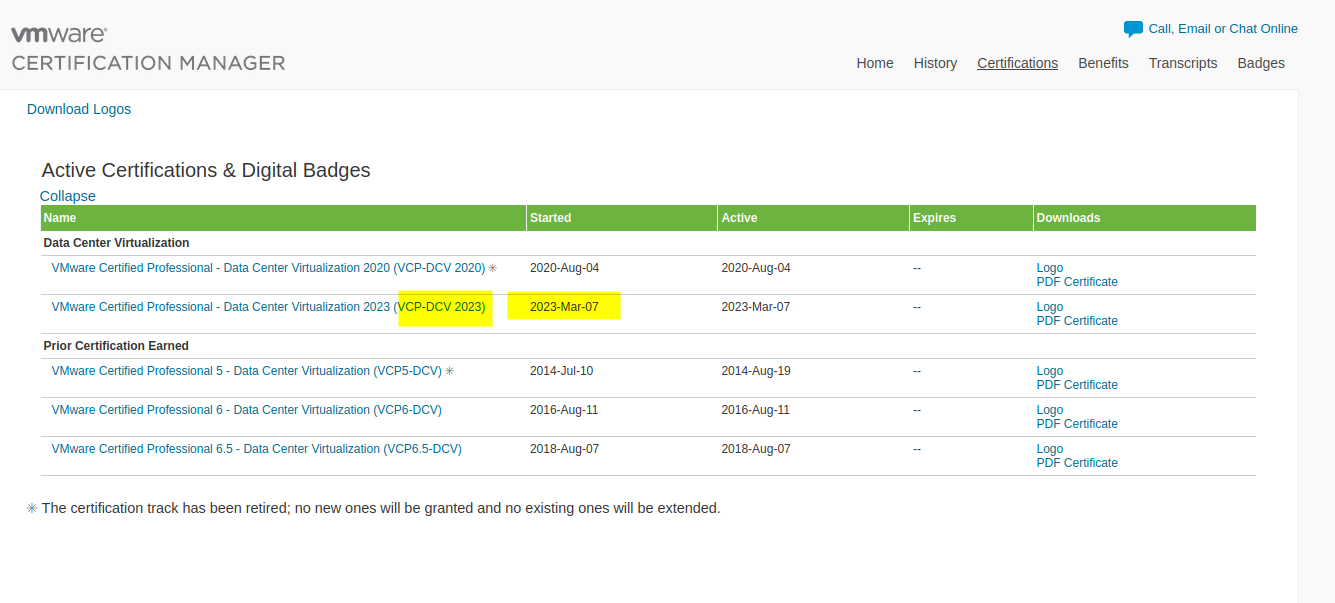Click the Download Logos link
The width and height of the screenshot is (1335, 603).
79,109
